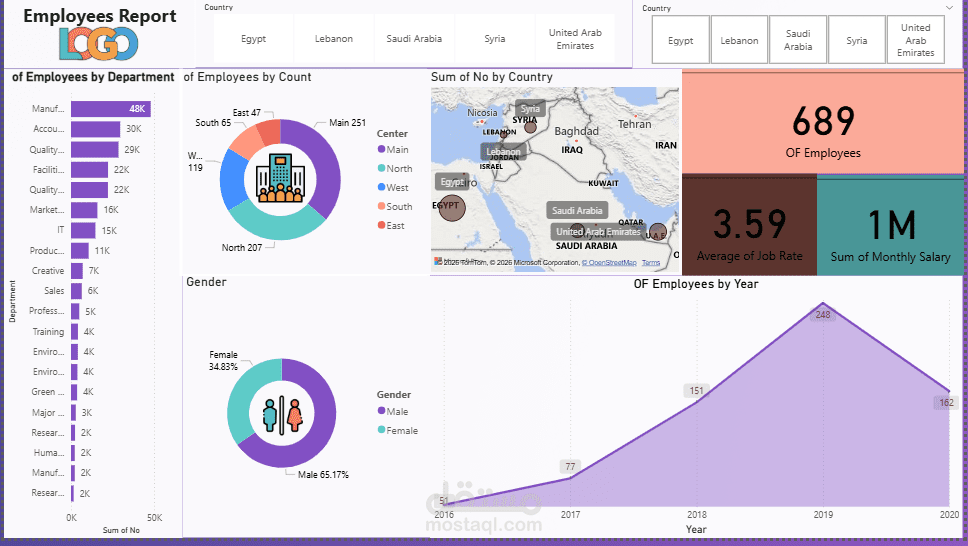Click the North legend color marker
Viewport: 968px width, 546px height.
tap(382, 168)
